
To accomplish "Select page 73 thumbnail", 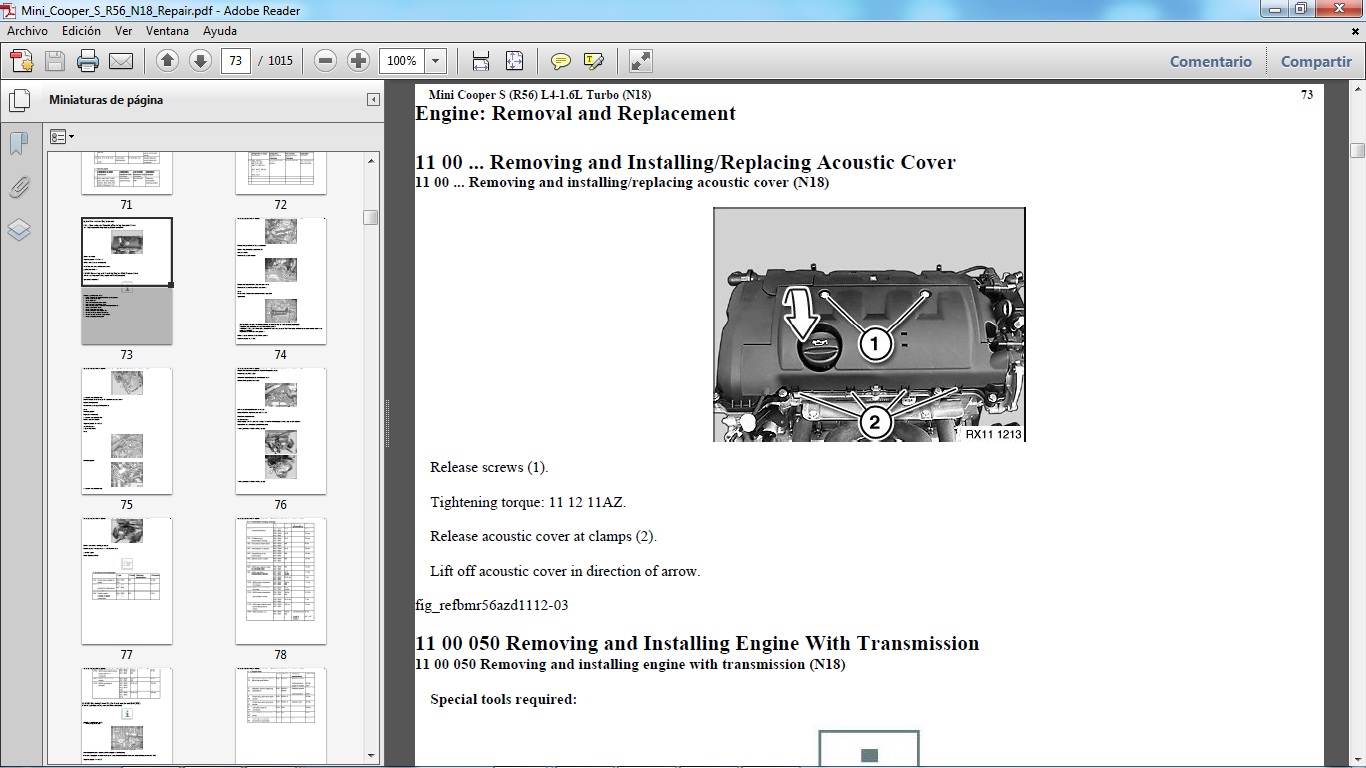I will click(127, 281).
